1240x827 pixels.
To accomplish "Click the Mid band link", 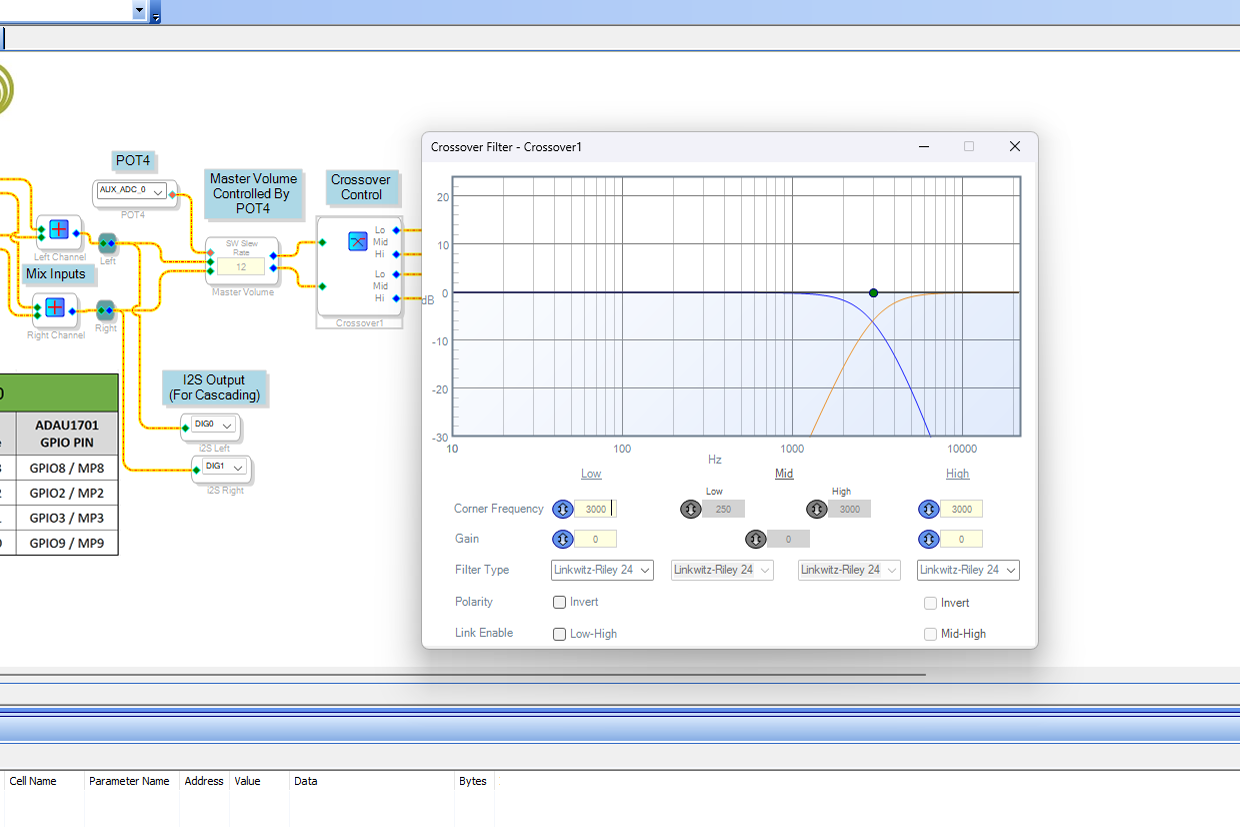I will [784, 474].
